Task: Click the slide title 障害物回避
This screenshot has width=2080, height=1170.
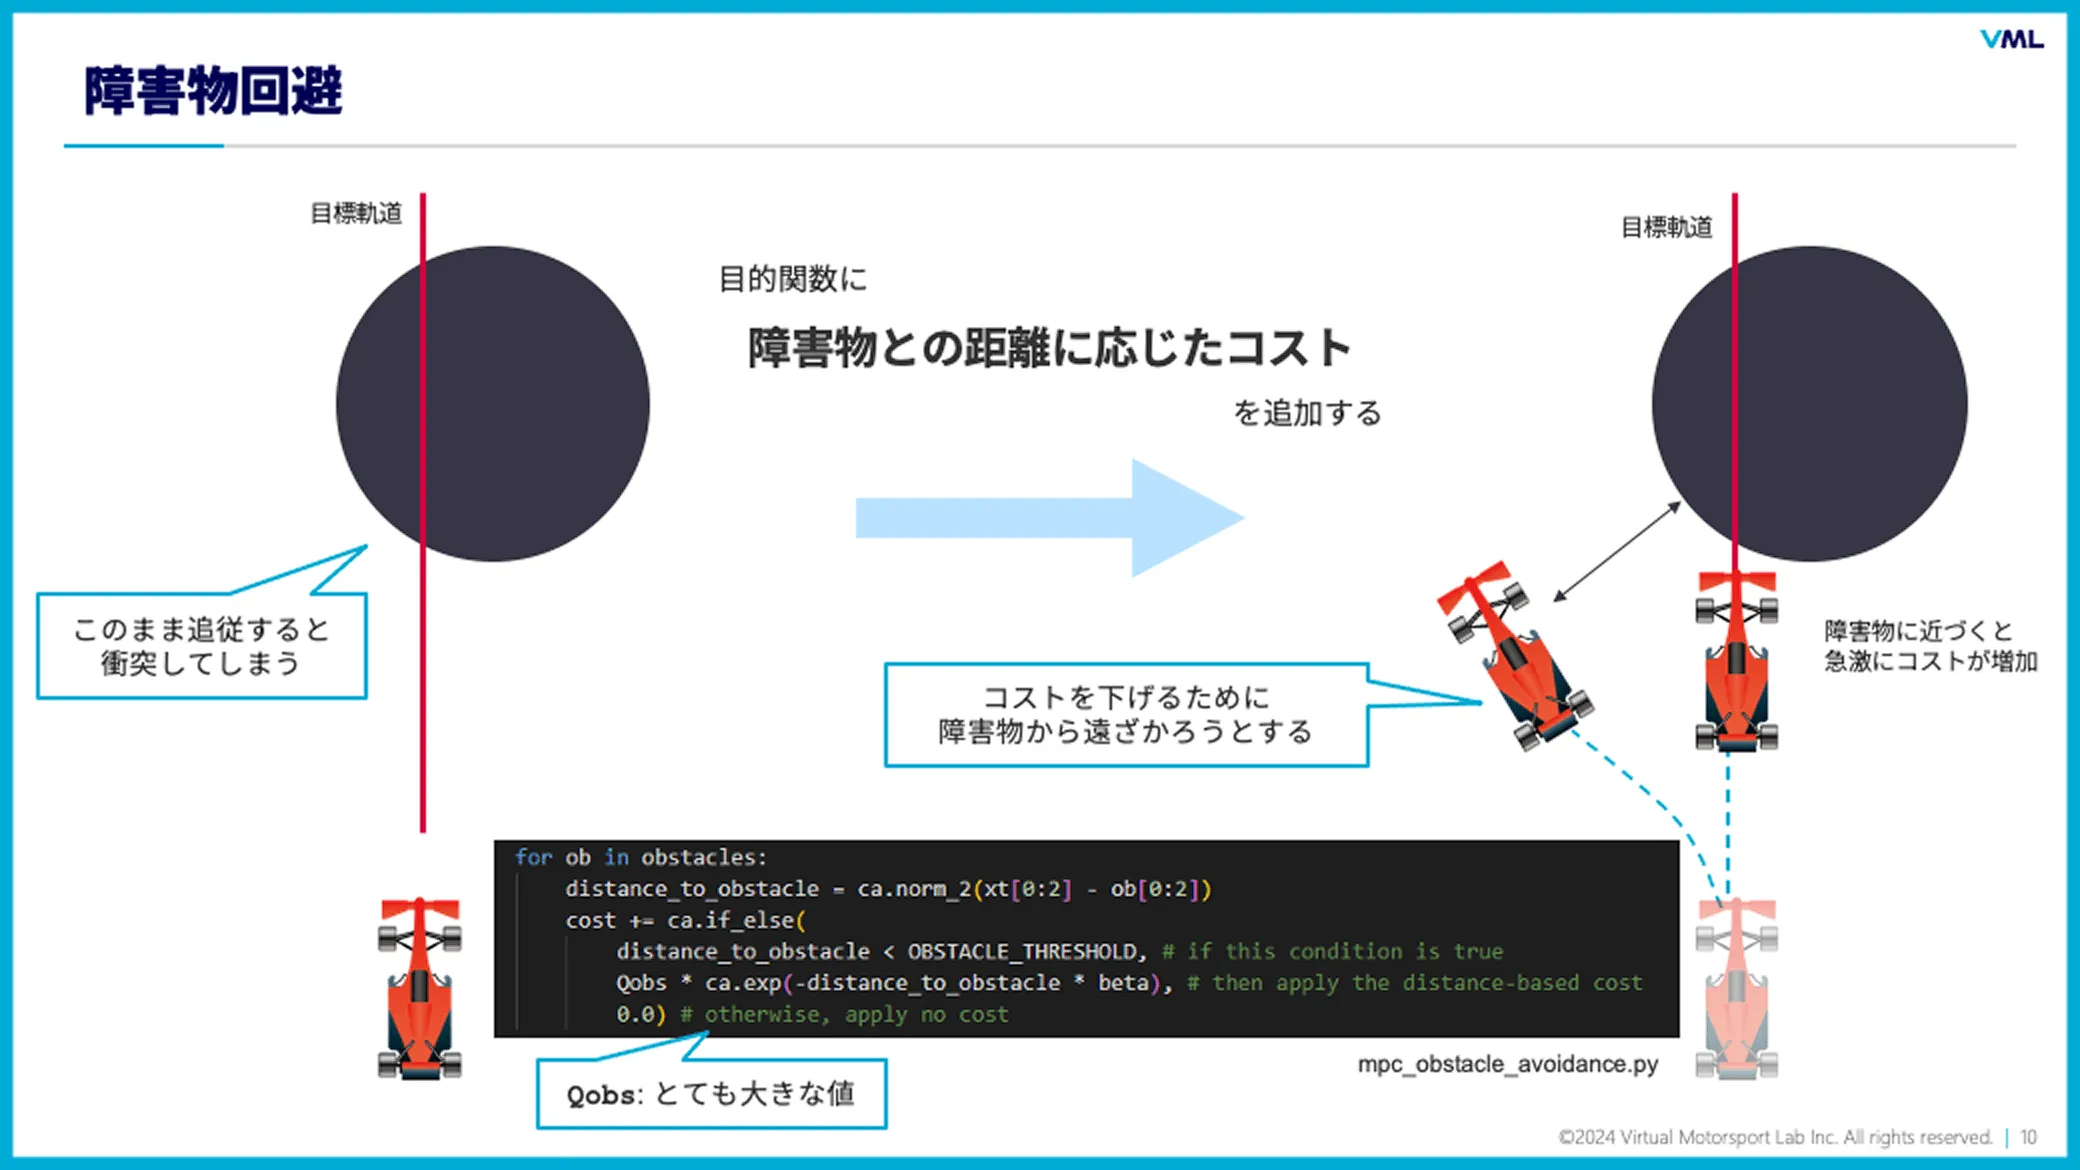Action: (213, 91)
